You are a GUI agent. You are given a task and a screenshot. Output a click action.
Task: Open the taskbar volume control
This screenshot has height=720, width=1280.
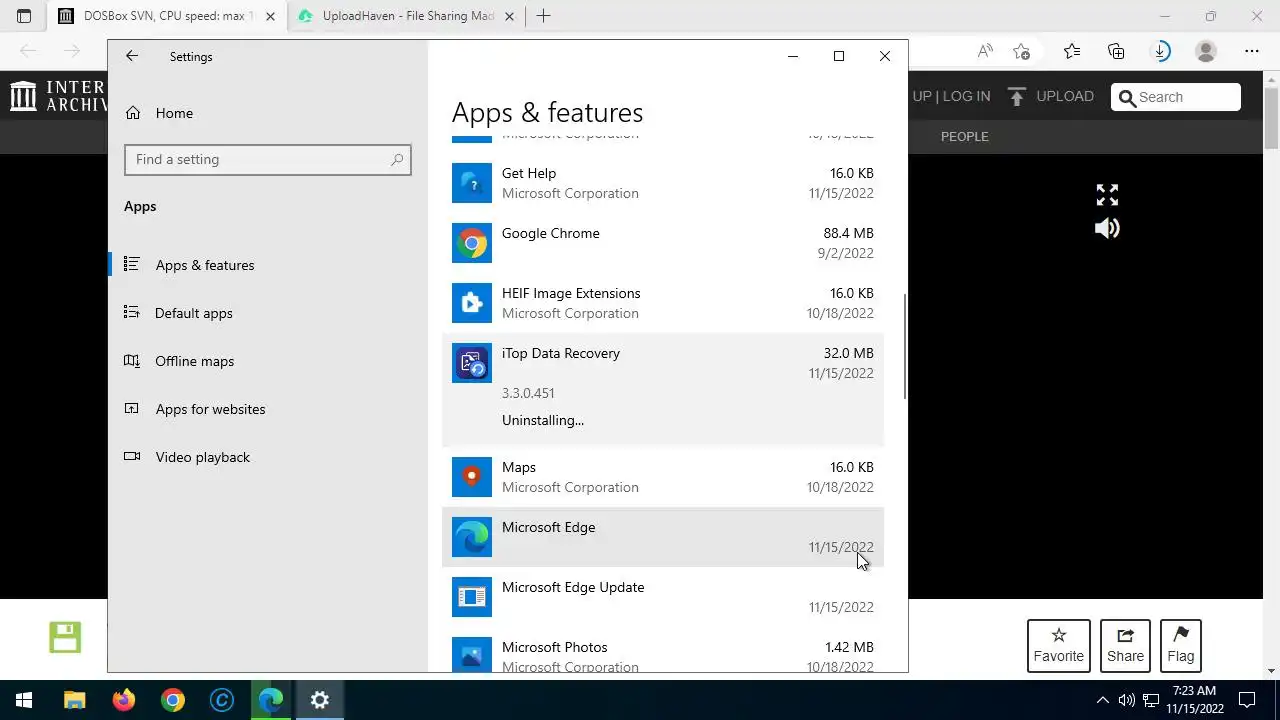tap(1127, 700)
